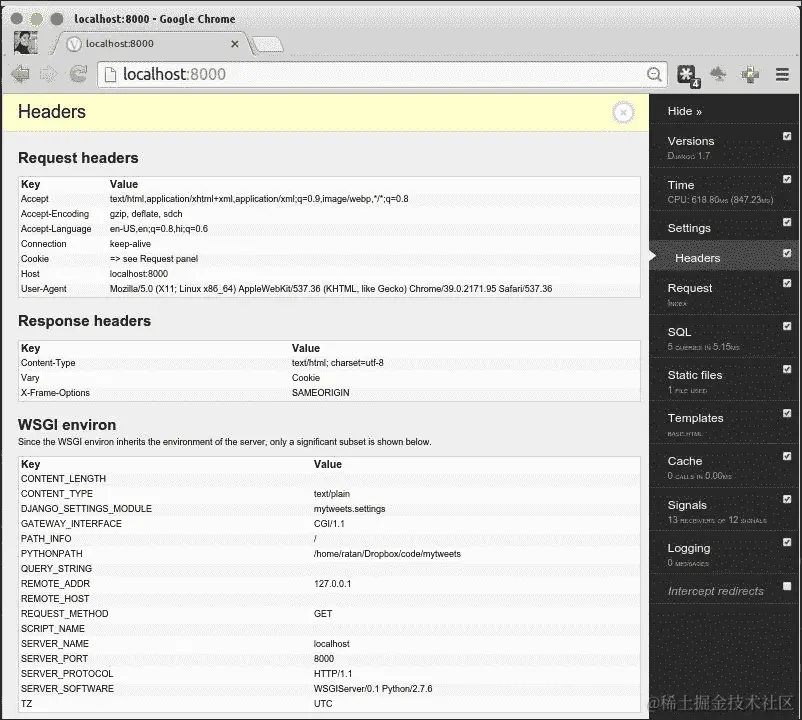
Task: Click the profile avatar picture
Action: pyautogui.click(x=26, y=43)
